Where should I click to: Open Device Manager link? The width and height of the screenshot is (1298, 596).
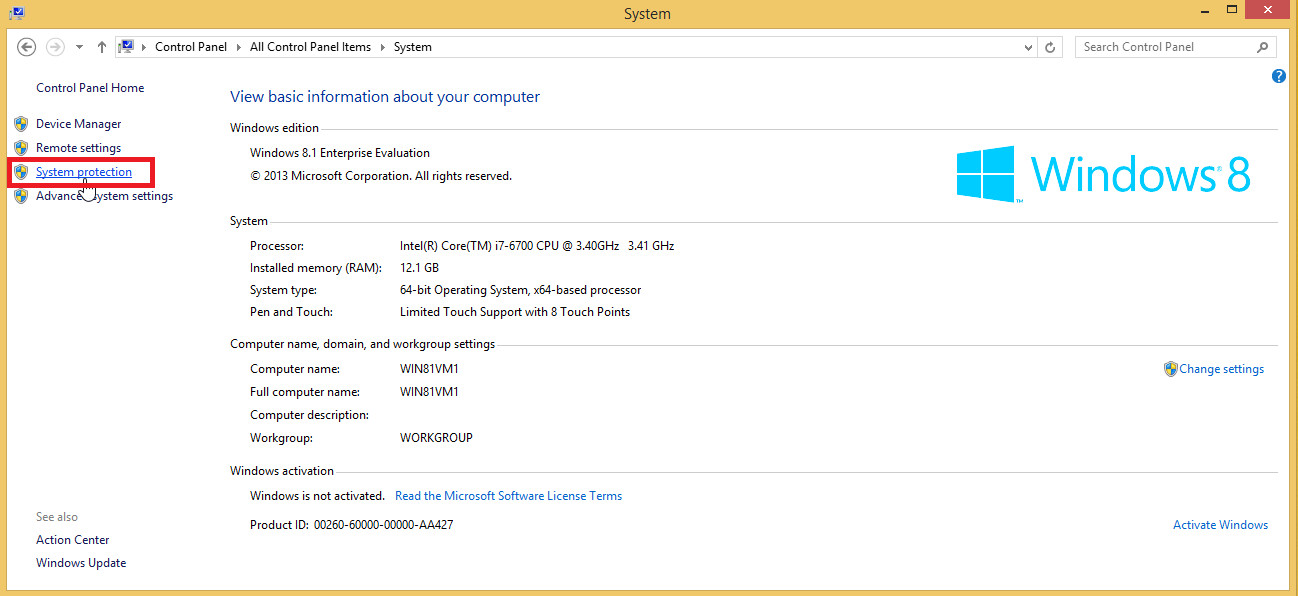coord(79,124)
